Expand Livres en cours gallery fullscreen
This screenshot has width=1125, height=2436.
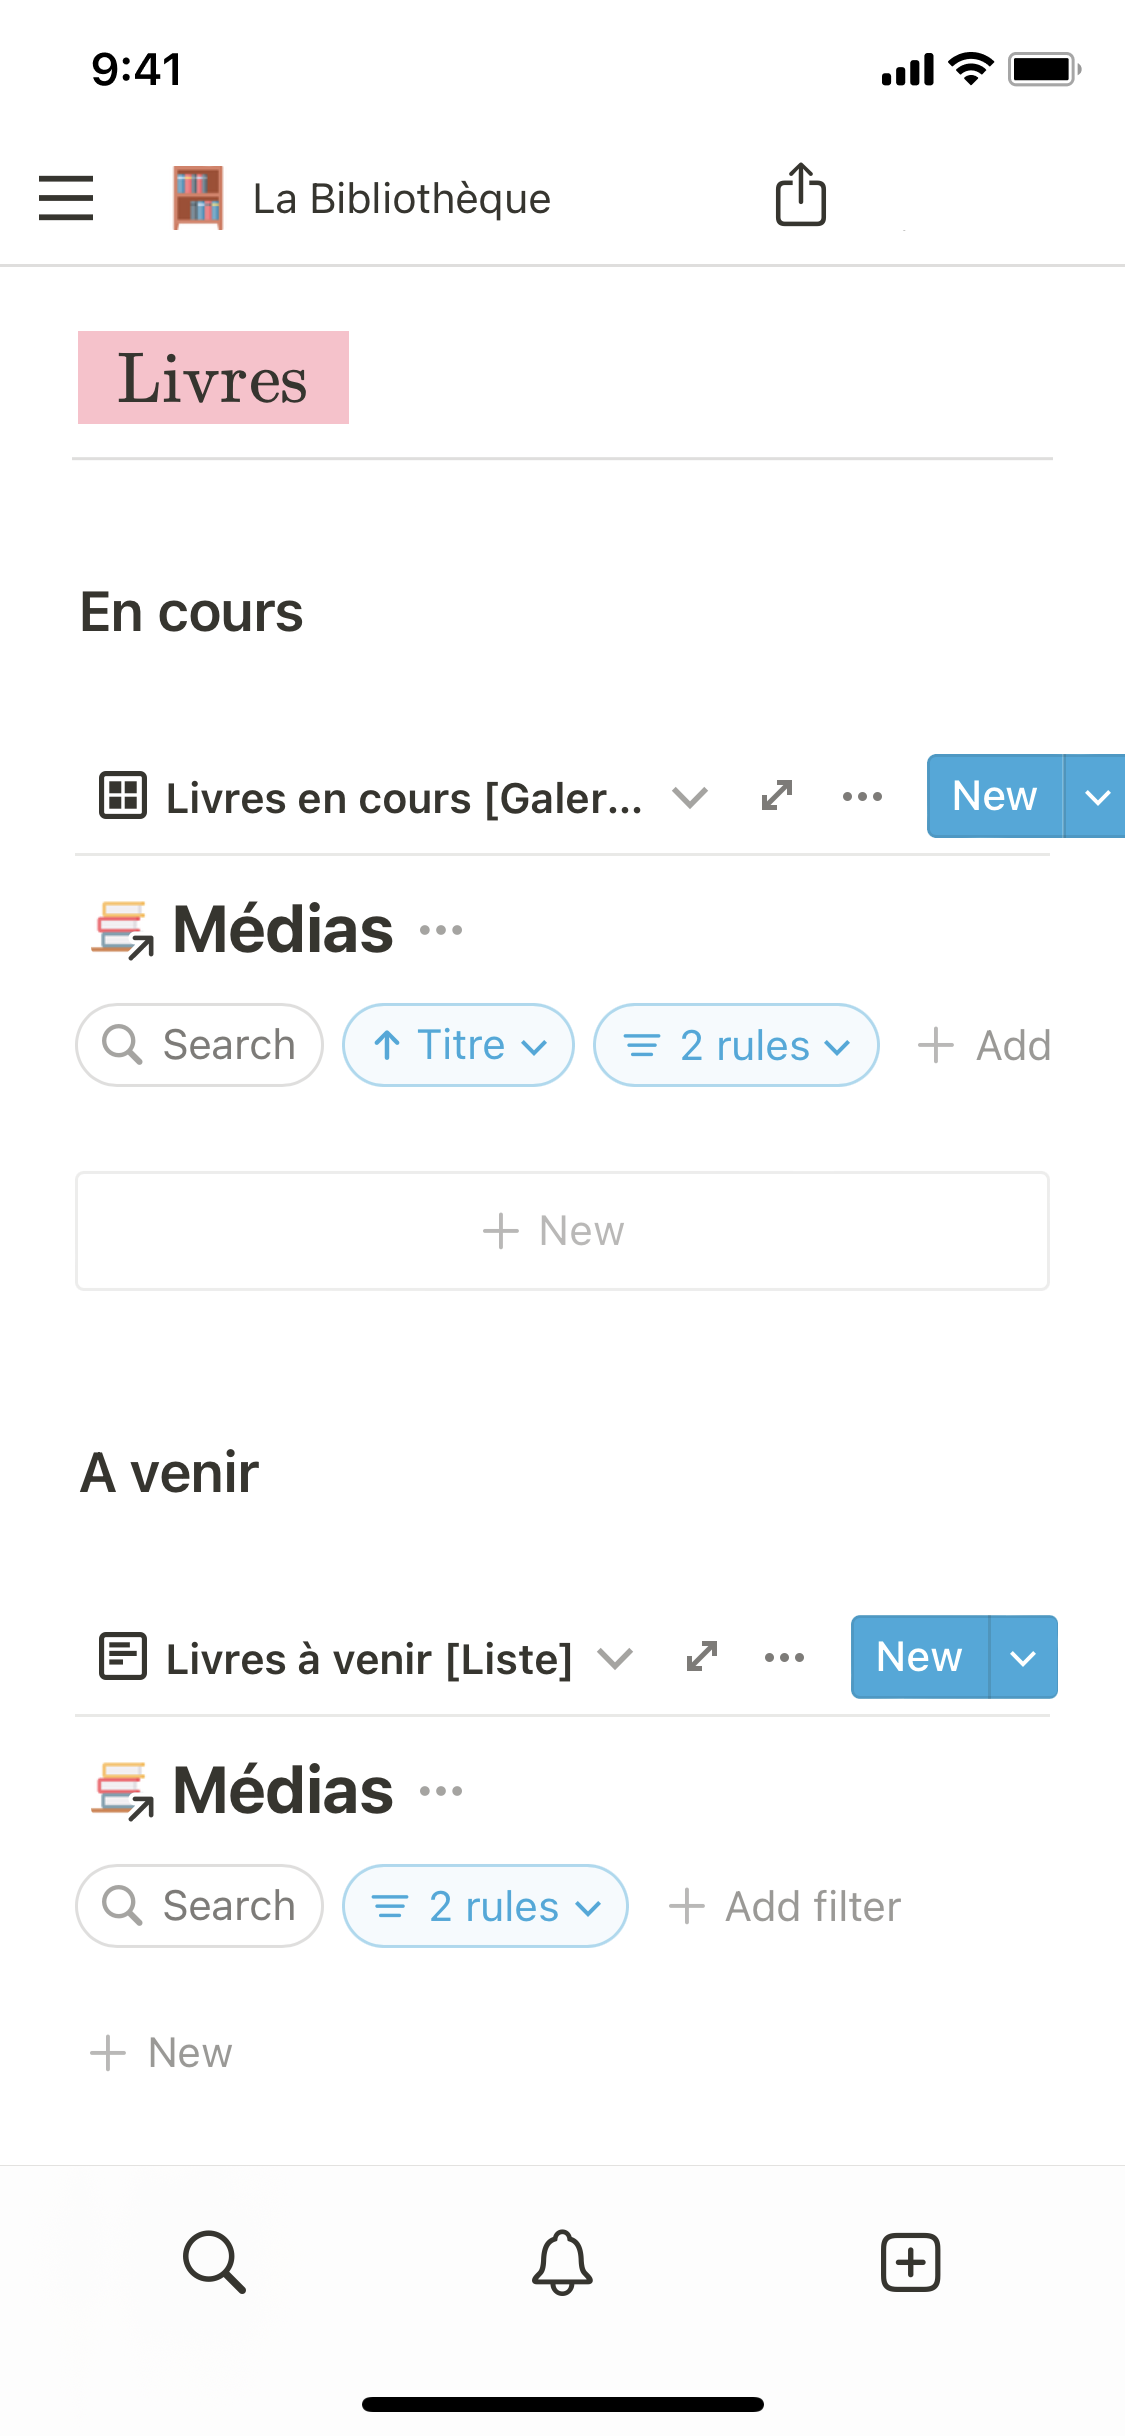pyautogui.click(x=777, y=796)
